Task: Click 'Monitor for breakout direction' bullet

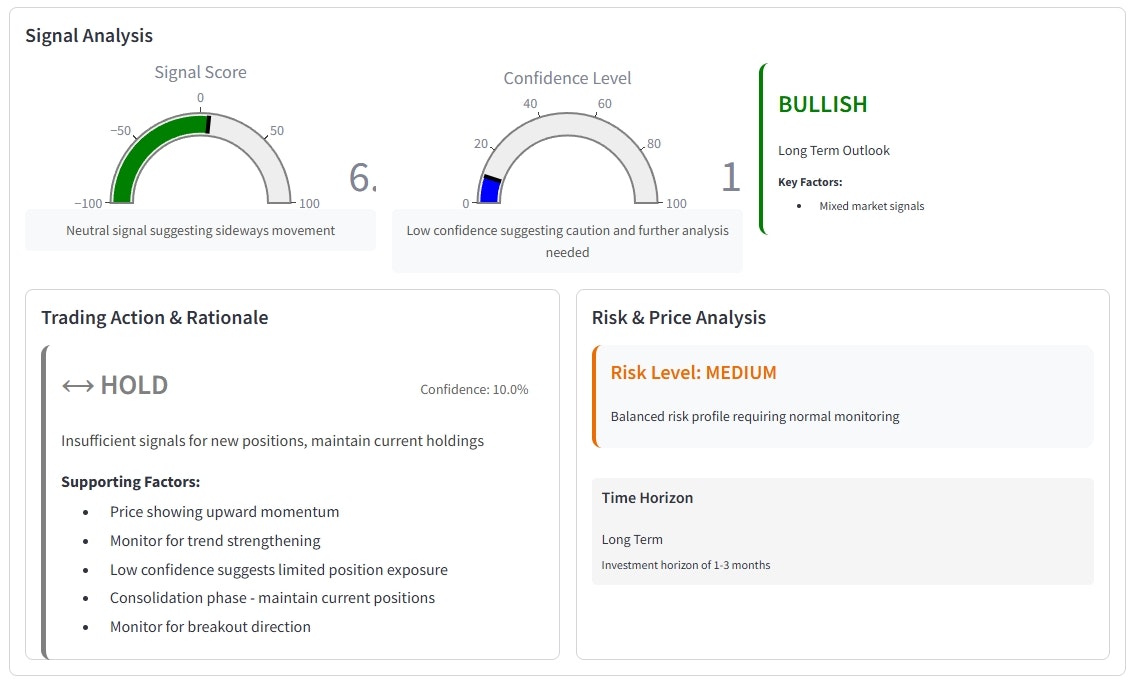Action: 210,627
